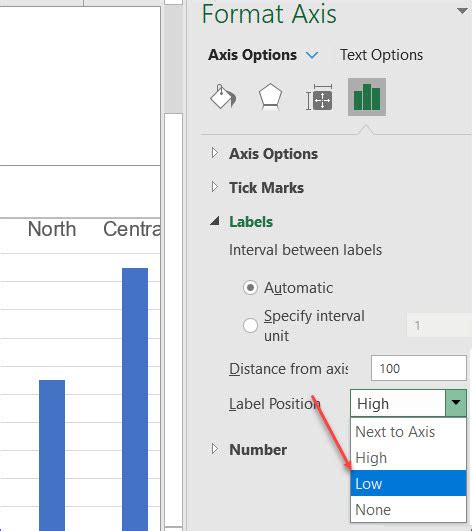This screenshot has height=531, width=472.
Task: Click the Distance from axis input field
Action: (419, 368)
